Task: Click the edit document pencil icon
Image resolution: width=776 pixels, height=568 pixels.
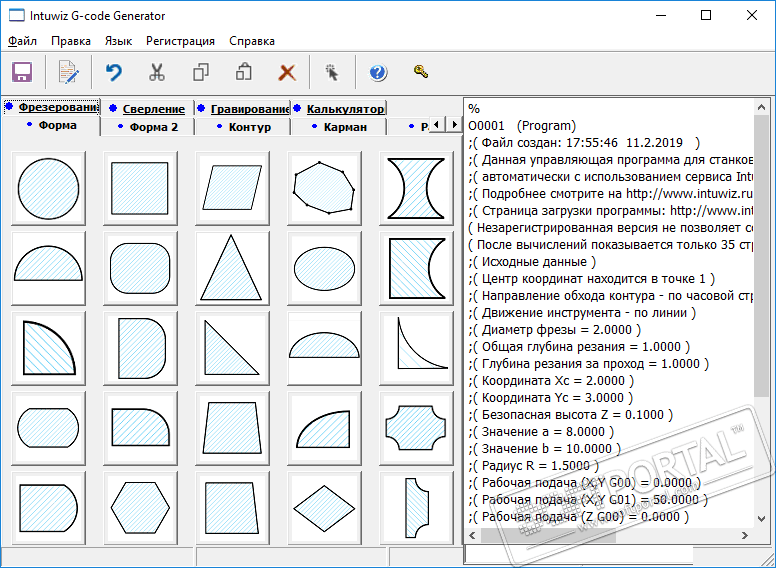Action: tap(68, 73)
